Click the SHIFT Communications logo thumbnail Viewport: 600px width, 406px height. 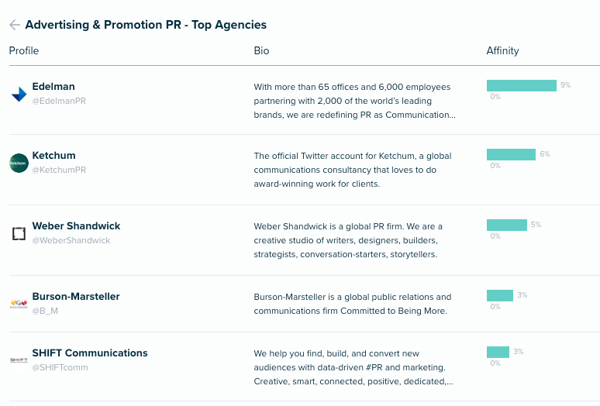19,360
